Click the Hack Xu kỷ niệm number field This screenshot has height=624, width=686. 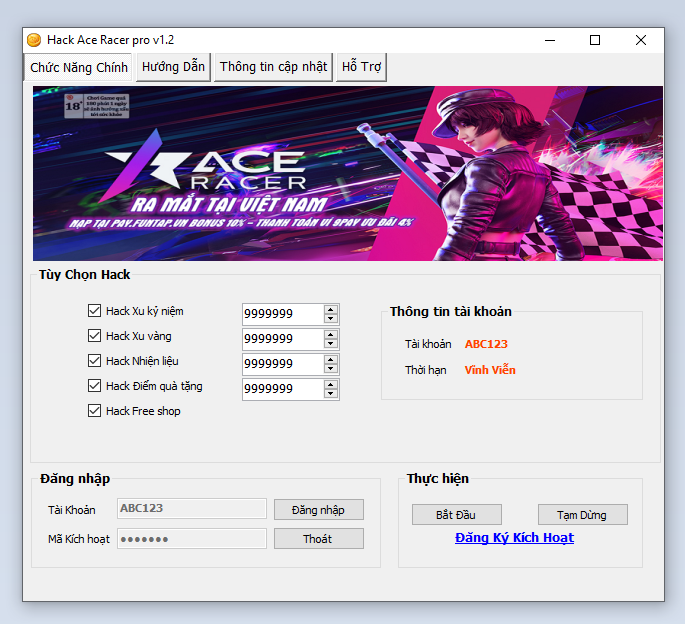tap(281, 314)
